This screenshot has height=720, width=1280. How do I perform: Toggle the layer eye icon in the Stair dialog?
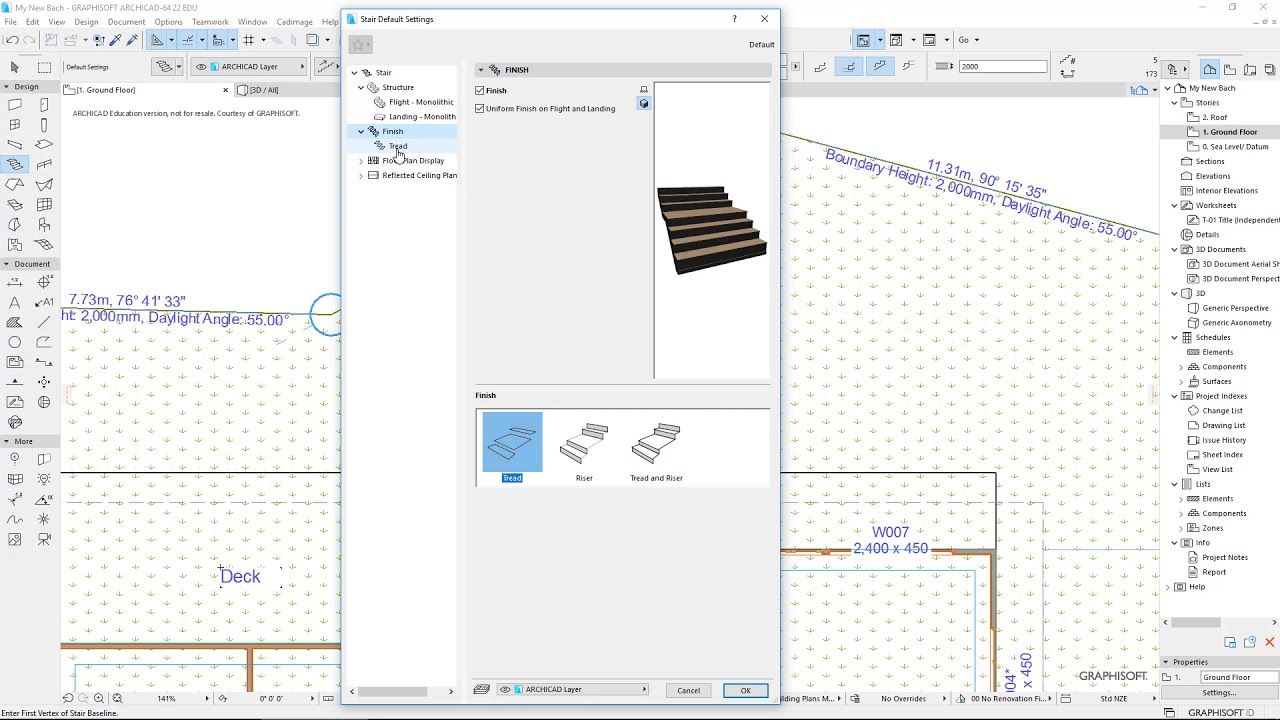tap(505, 689)
